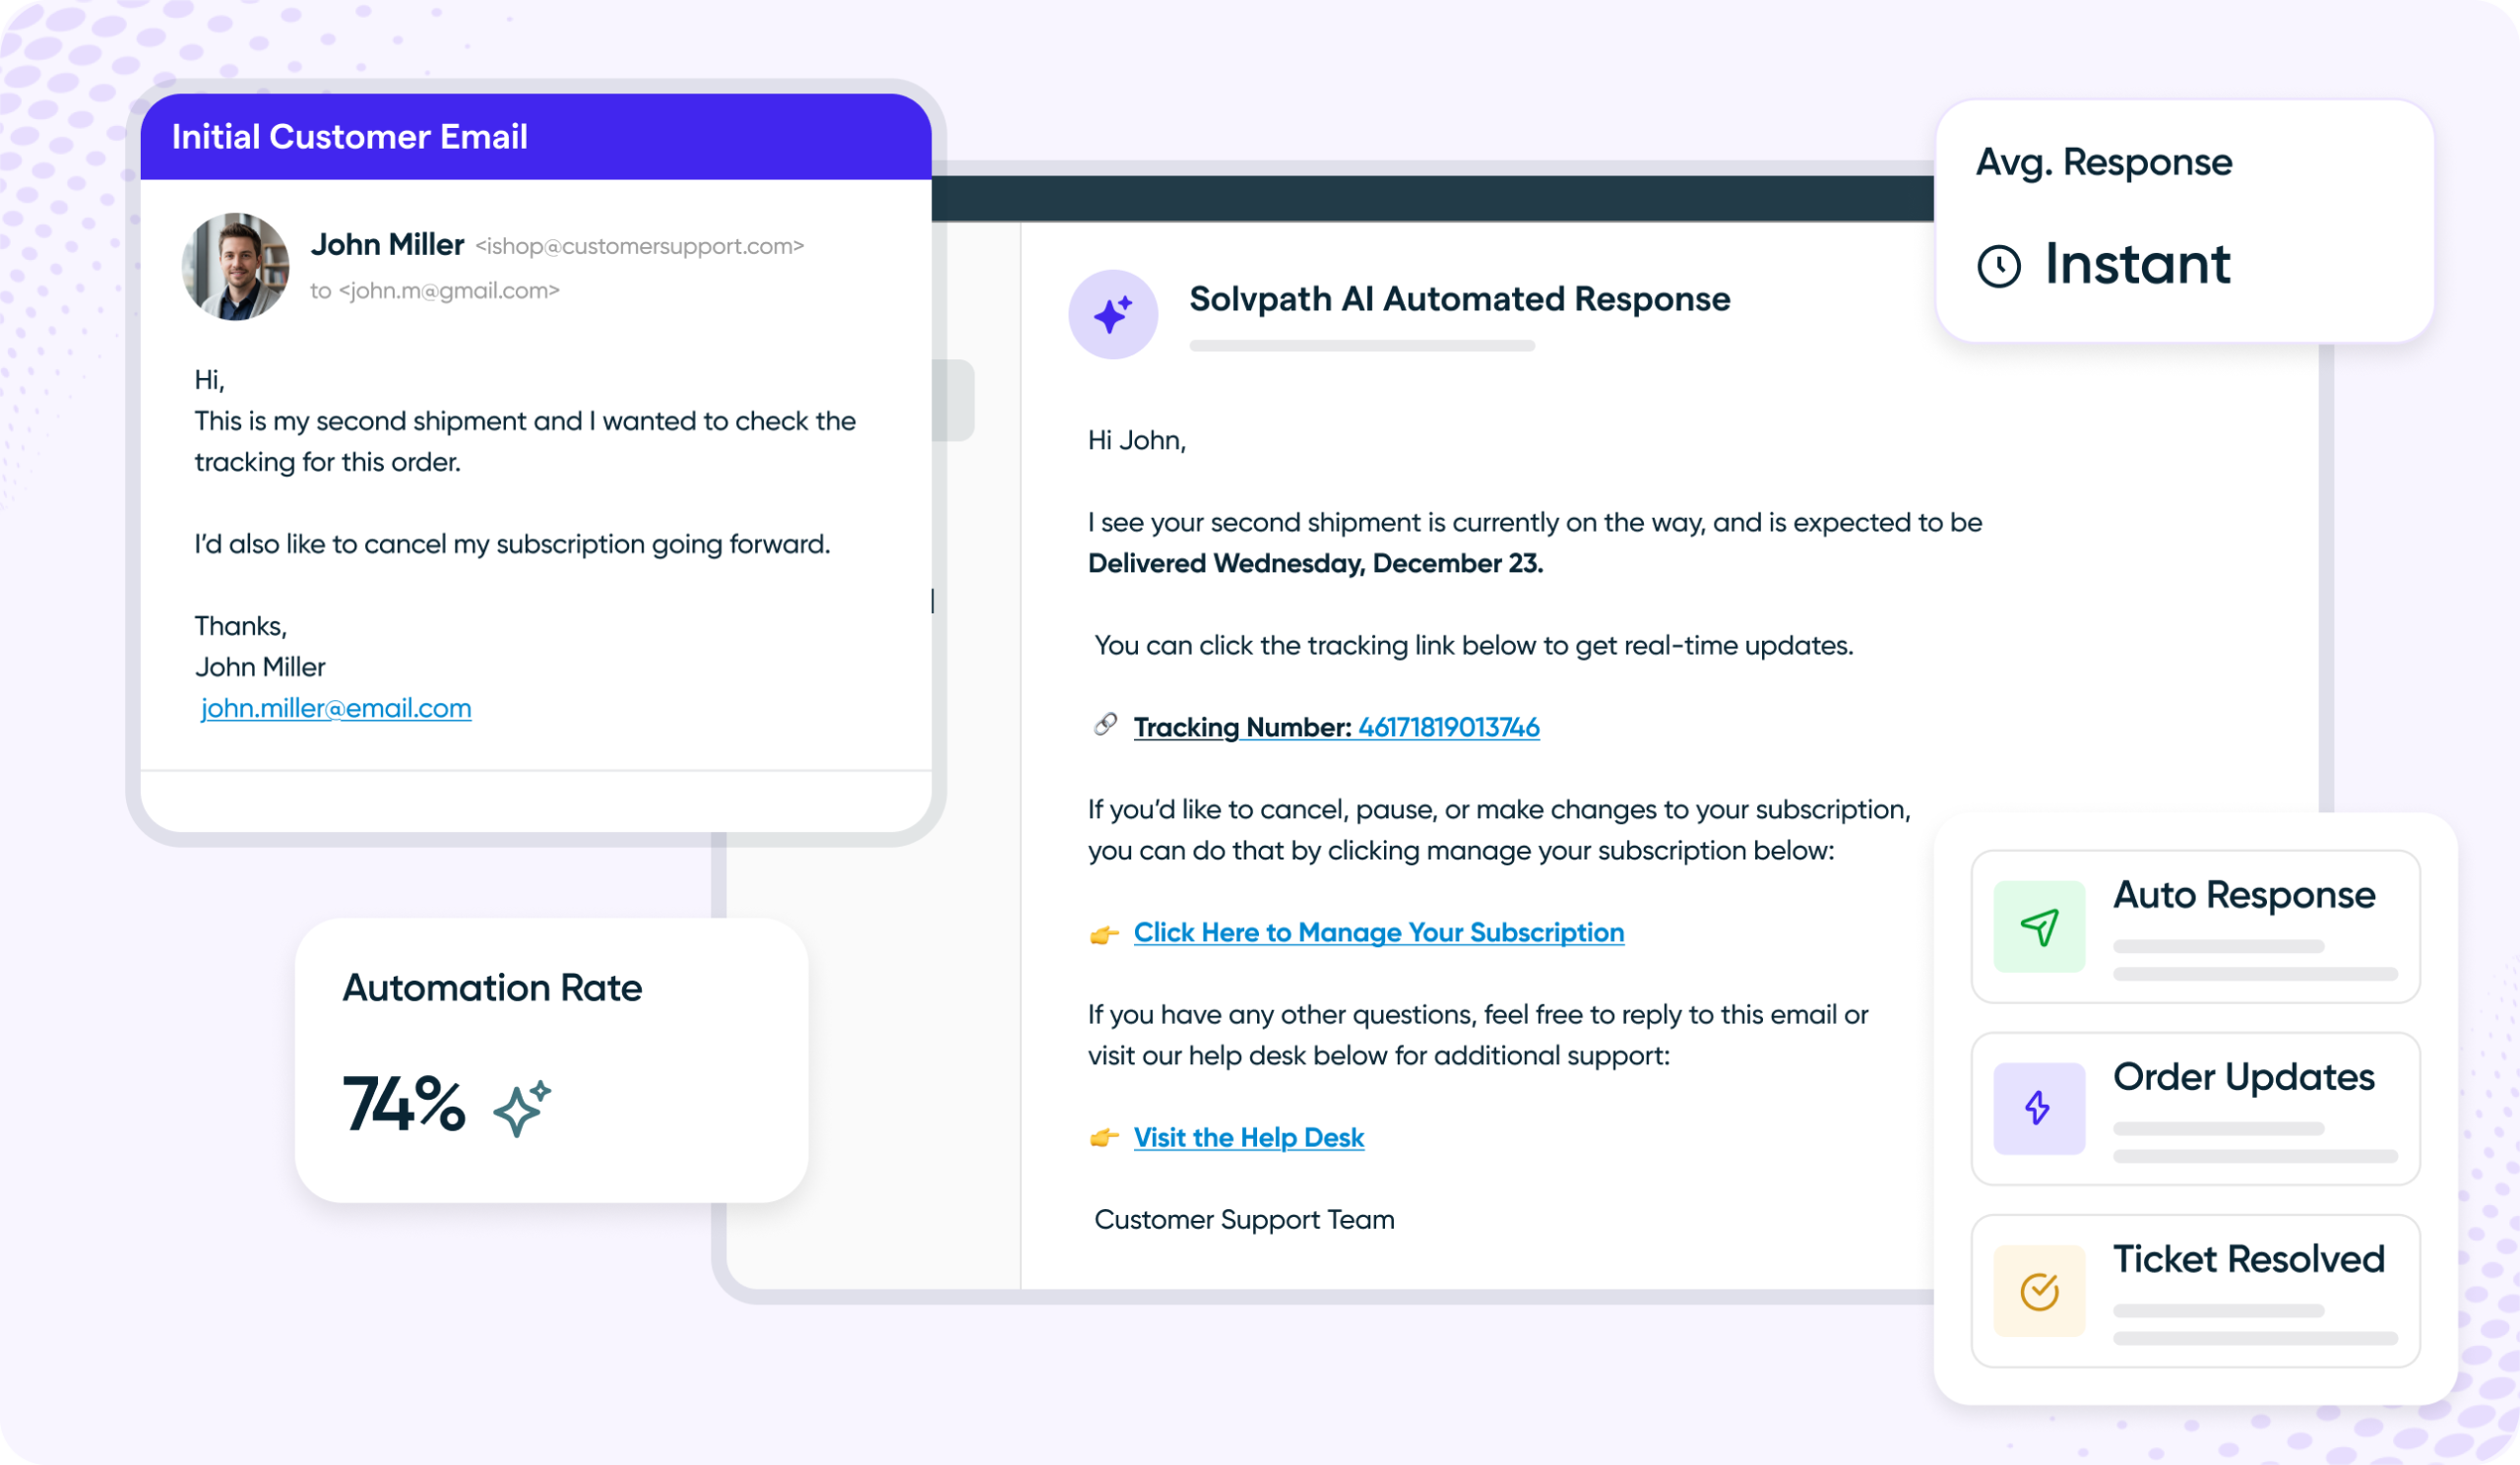Viewport: 2520px width, 1465px height.
Task: Click the john.miller@email.com email link
Action: pyautogui.click(x=336, y=708)
